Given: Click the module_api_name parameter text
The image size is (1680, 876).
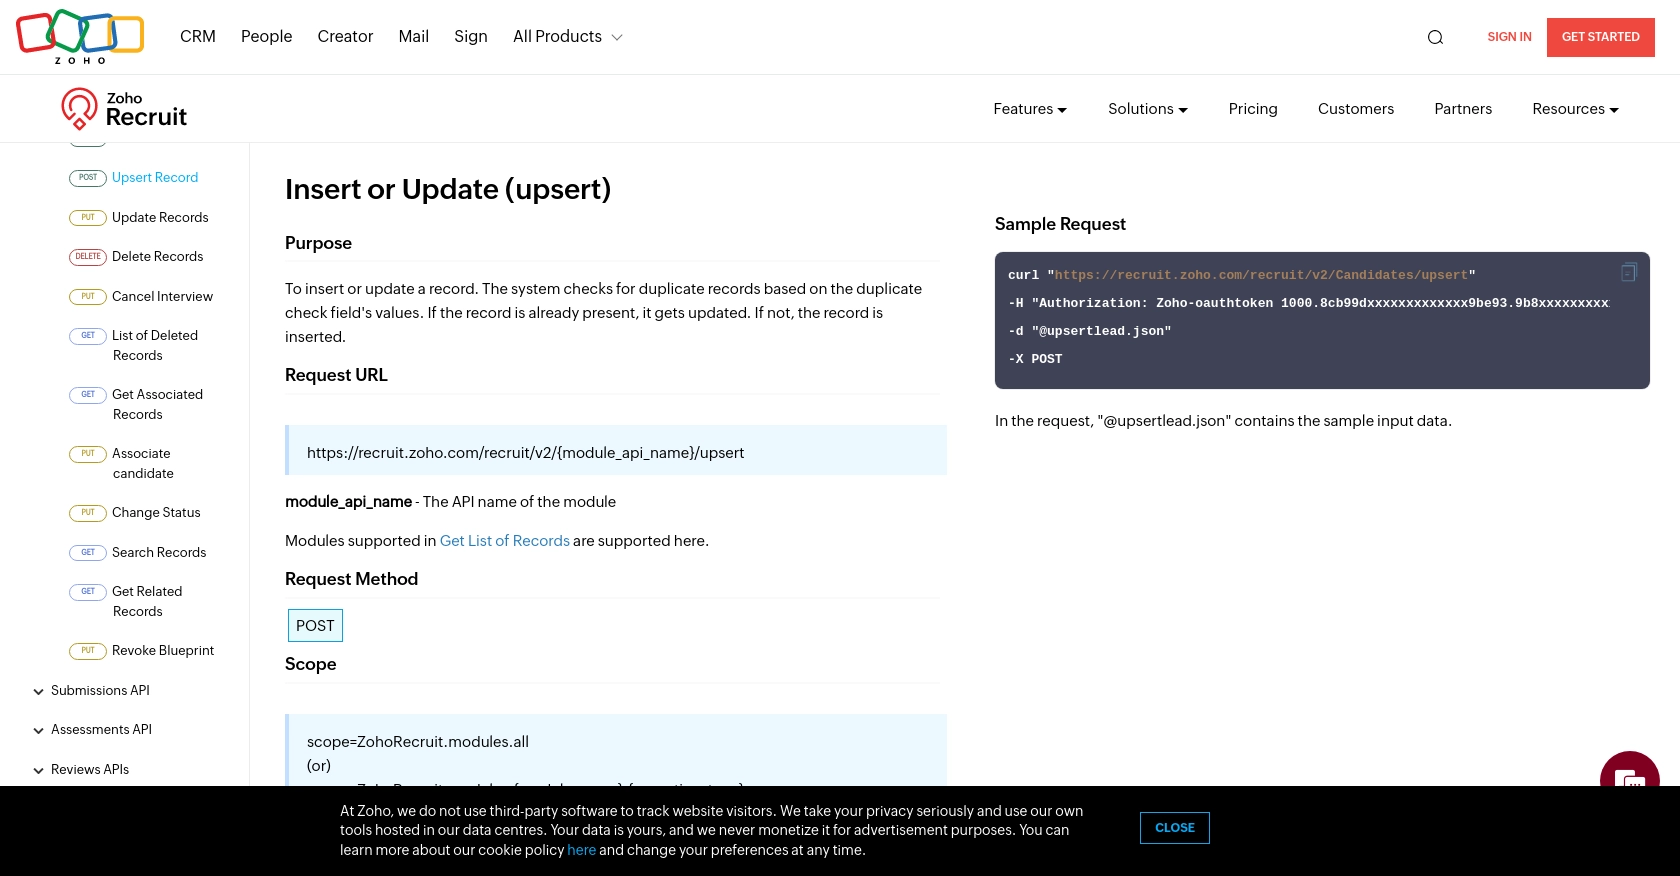Looking at the screenshot, I should click(348, 502).
